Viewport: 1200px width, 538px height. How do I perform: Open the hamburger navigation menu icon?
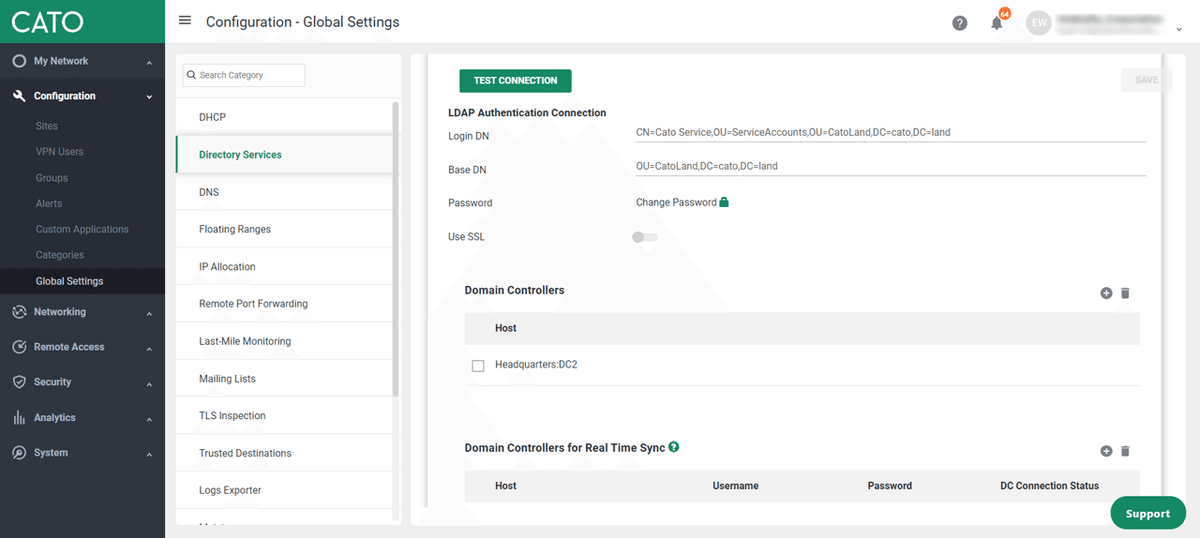coord(184,21)
